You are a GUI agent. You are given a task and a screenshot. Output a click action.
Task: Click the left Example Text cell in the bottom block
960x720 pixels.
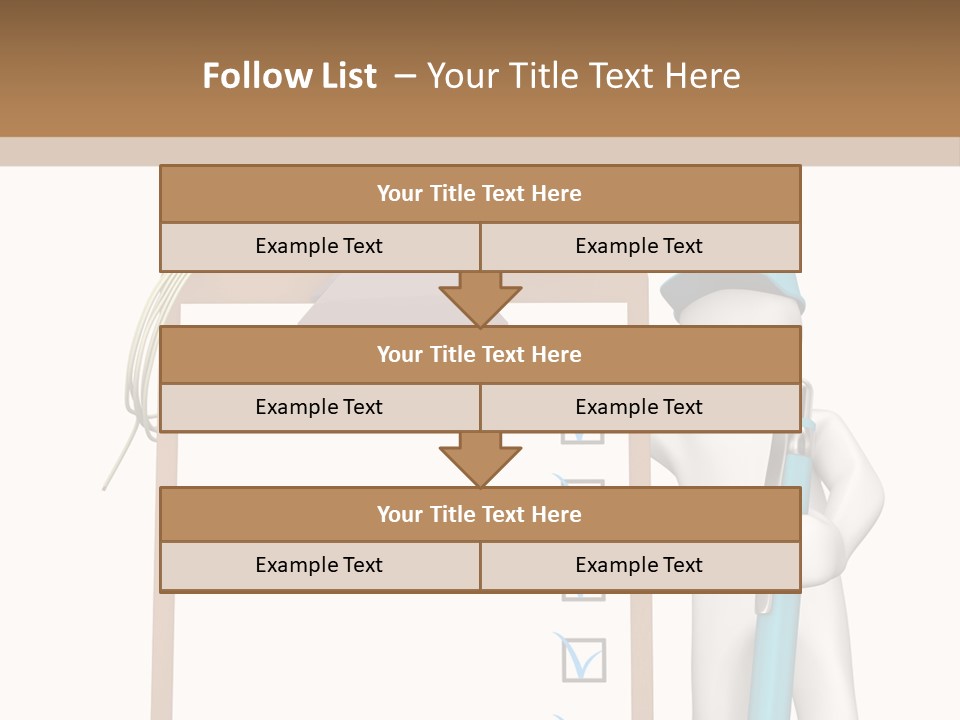point(319,565)
